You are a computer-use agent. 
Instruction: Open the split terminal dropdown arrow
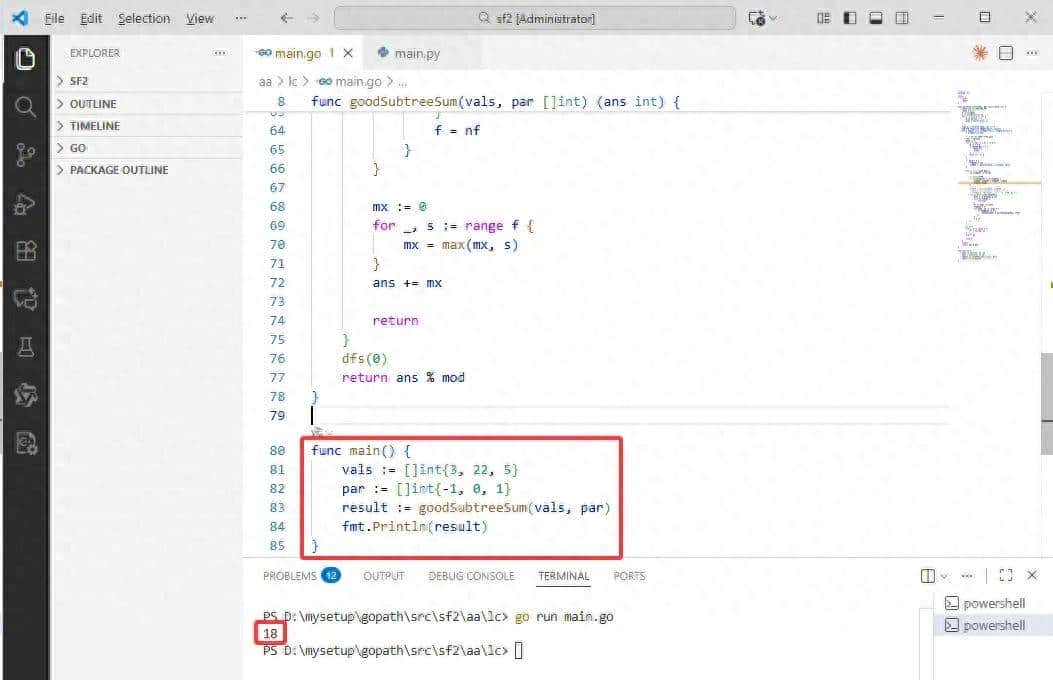[944, 576]
